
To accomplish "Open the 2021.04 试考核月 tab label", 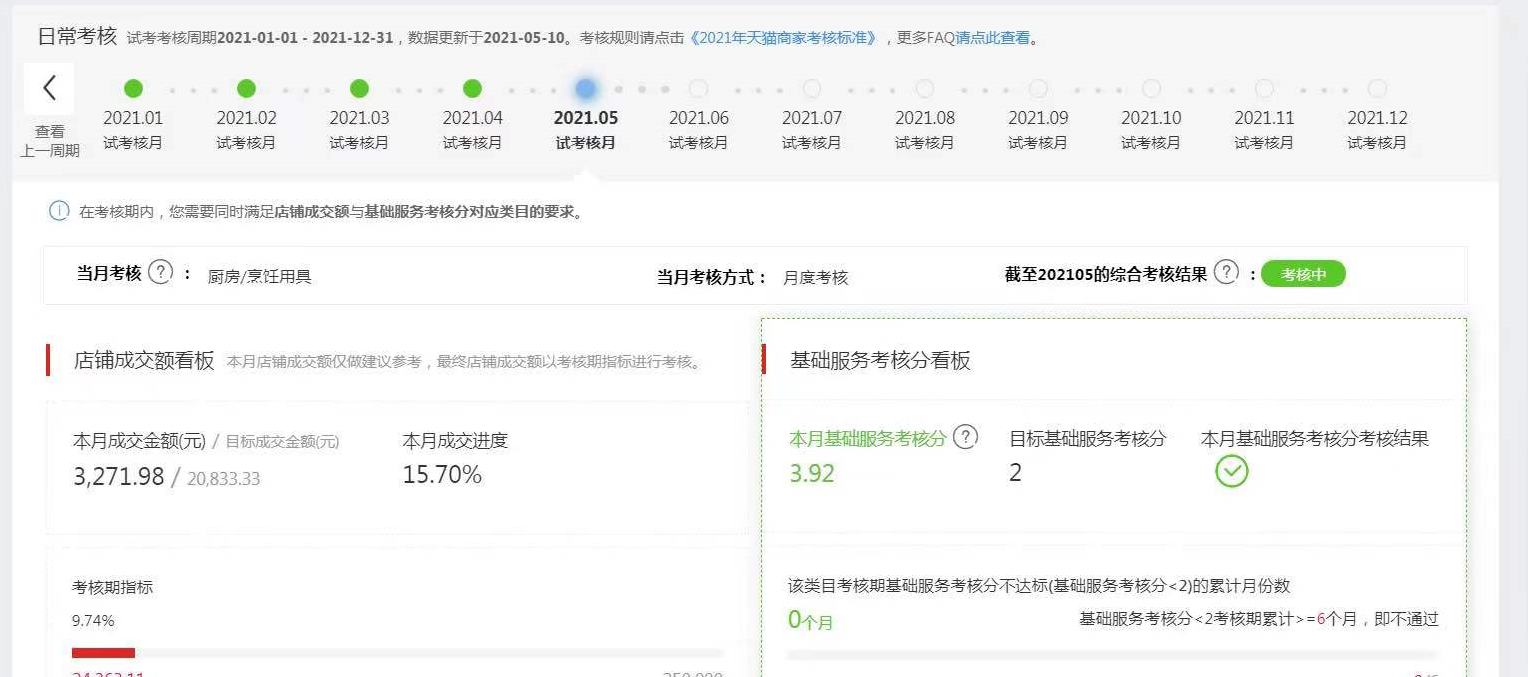I will point(472,130).
